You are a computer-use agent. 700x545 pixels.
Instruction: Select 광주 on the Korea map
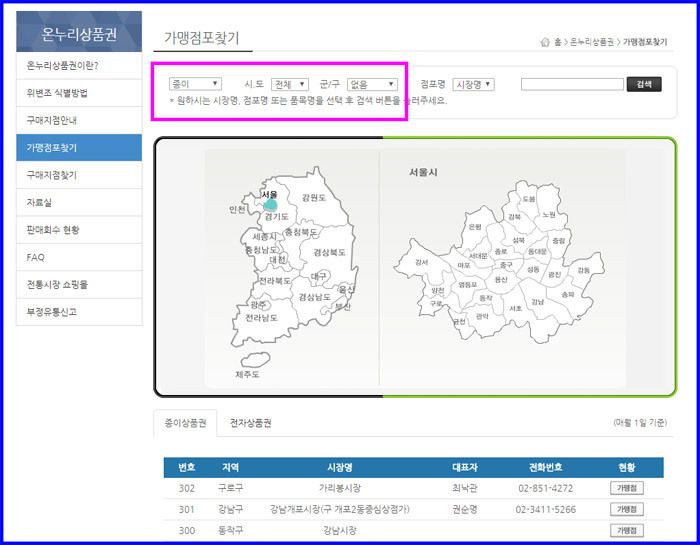point(258,304)
